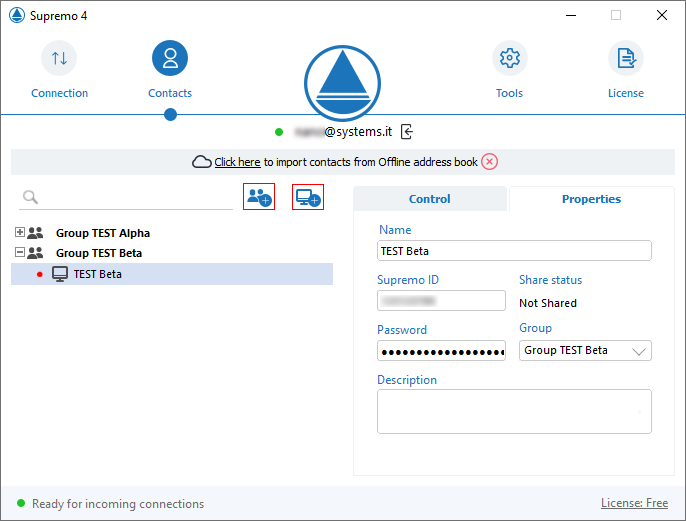This screenshot has height=521, width=686.
Task: Click the 'Not Shared' status text
Action: (x=548, y=303)
